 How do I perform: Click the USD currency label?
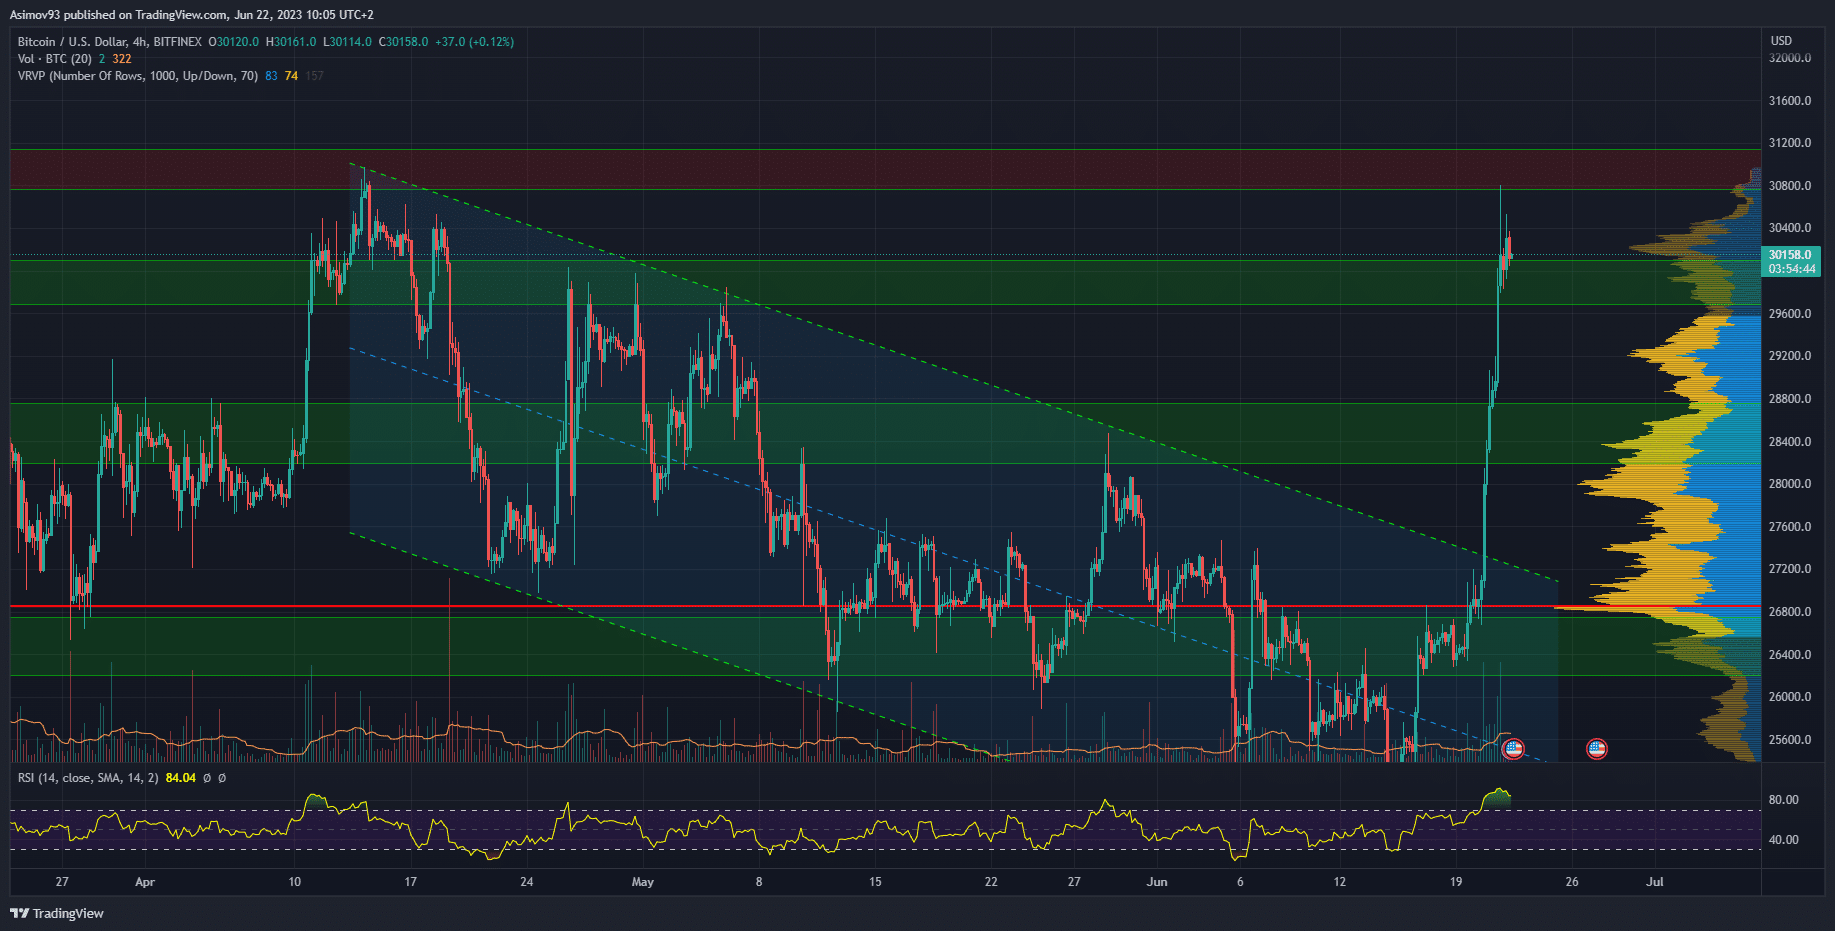click(1781, 41)
